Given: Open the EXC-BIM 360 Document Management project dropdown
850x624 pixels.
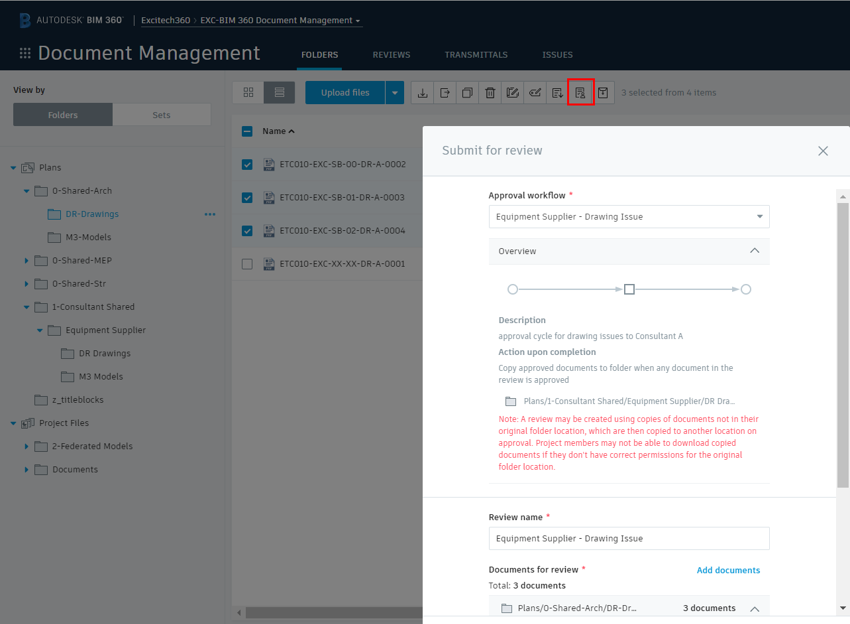Looking at the screenshot, I should [280, 21].
